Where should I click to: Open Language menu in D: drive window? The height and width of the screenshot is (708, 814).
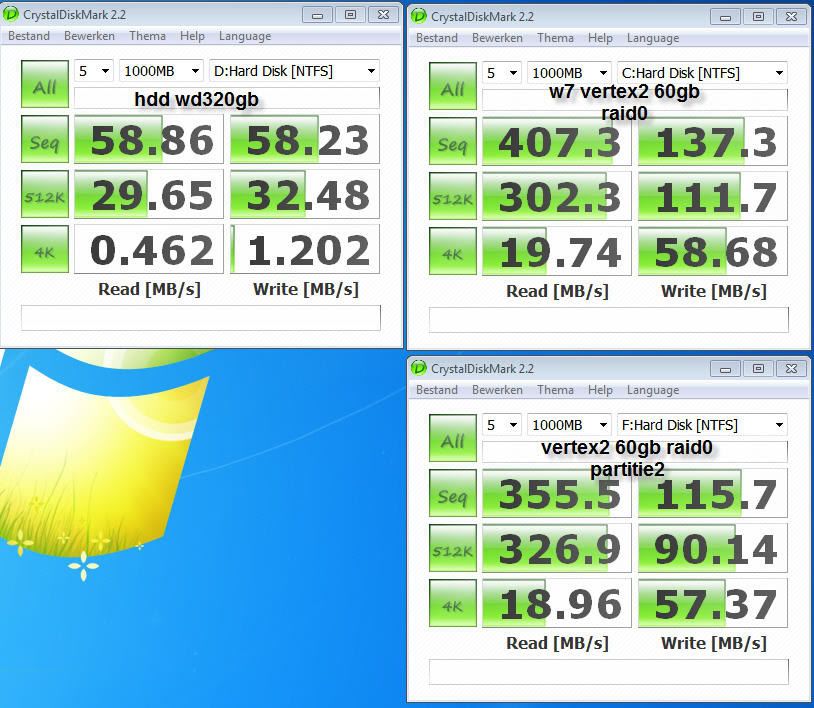tap(245, 36)
